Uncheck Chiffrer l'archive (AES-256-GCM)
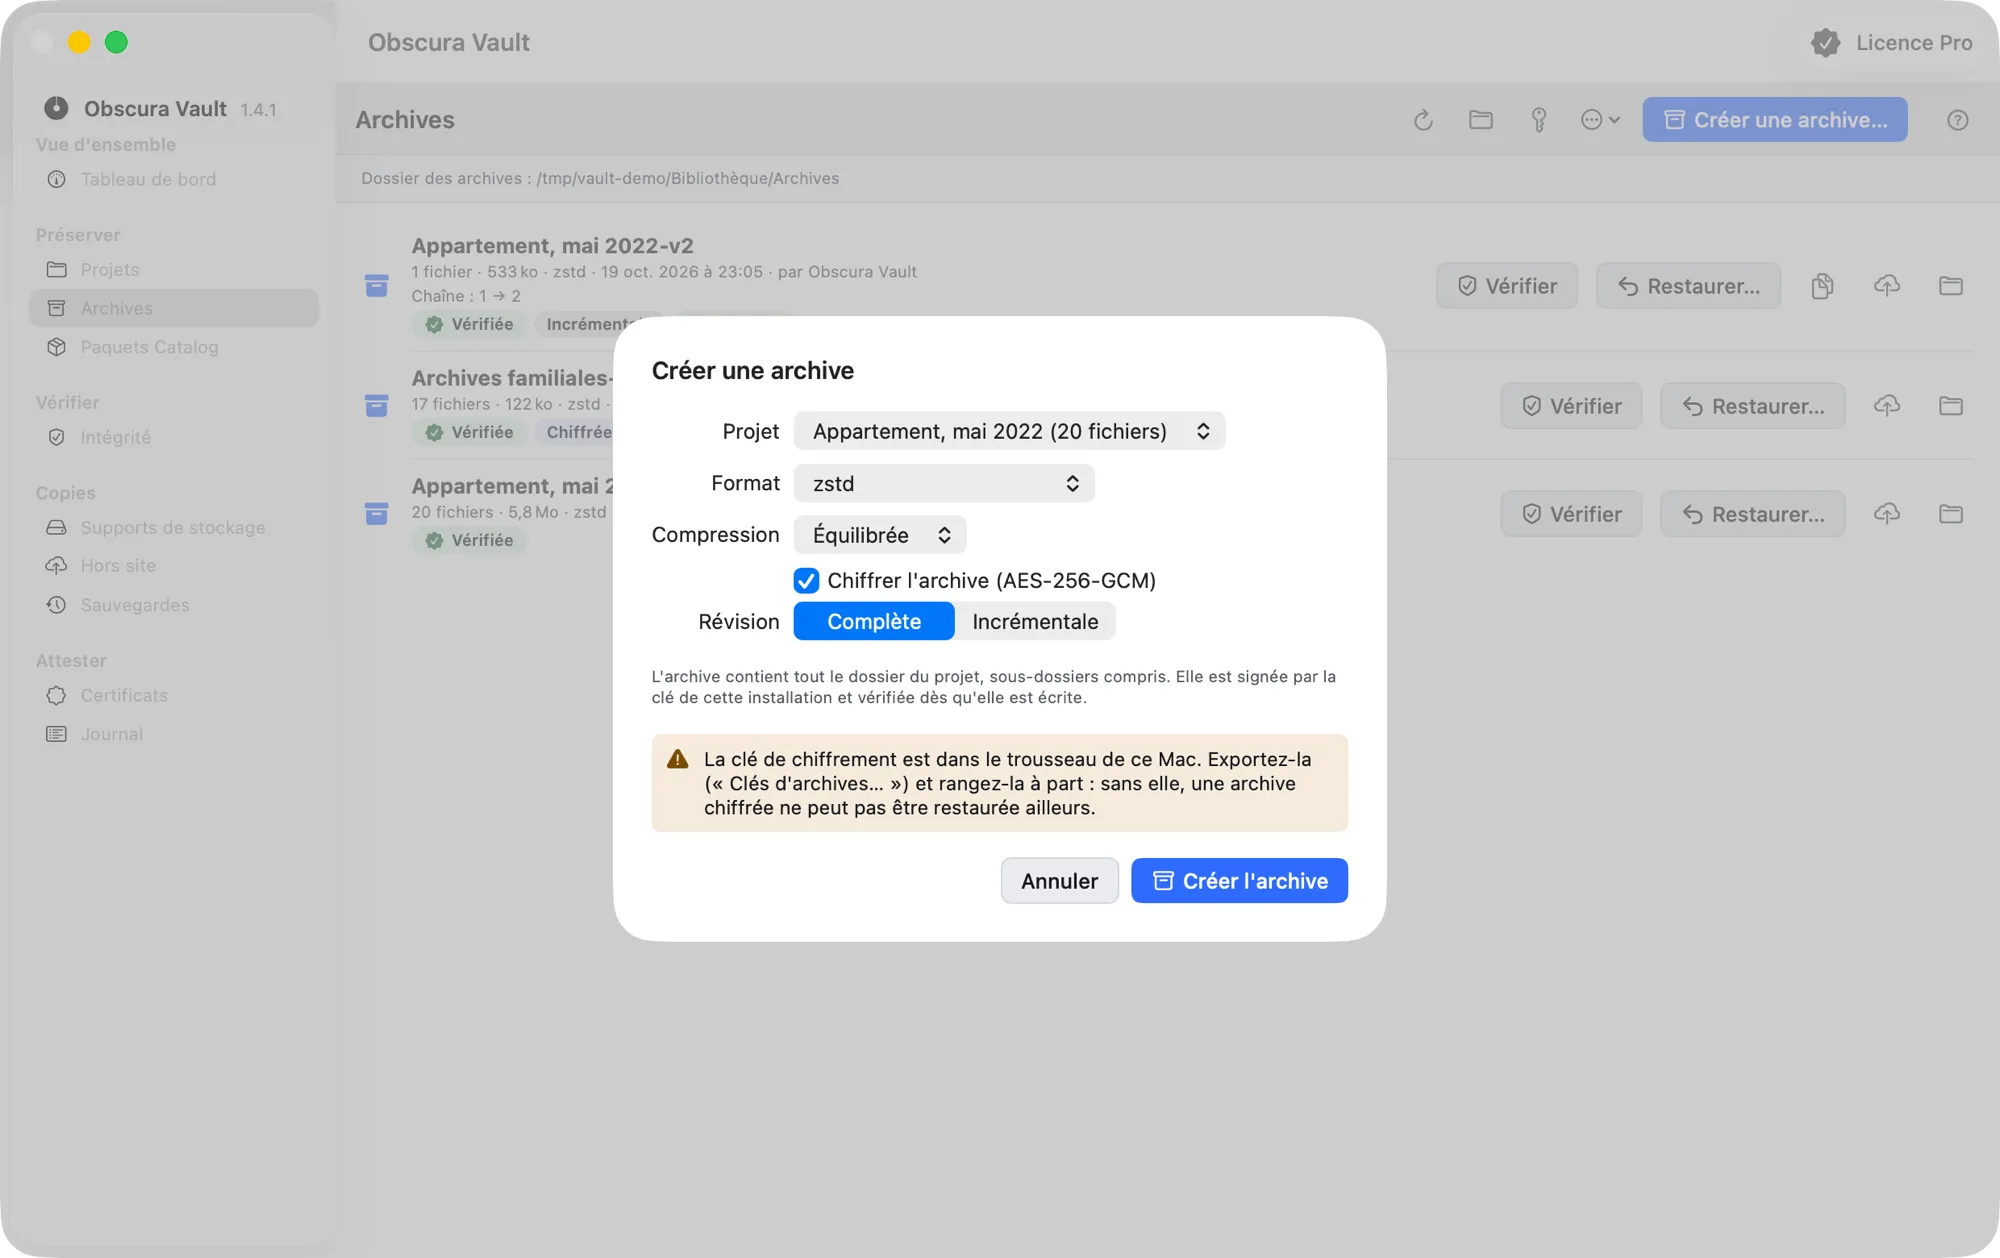The height and width of the screenshot is (1258, 2000). pos(806,580)
